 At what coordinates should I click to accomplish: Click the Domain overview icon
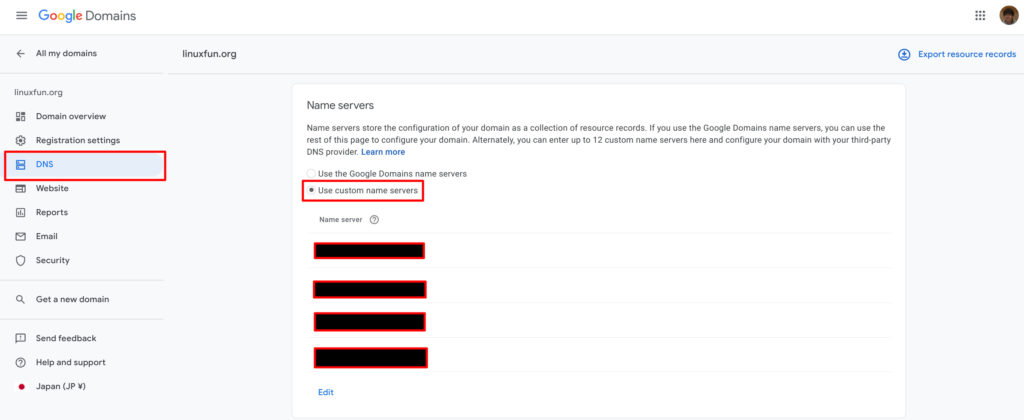pyautogui.click(x=21, y=116)
